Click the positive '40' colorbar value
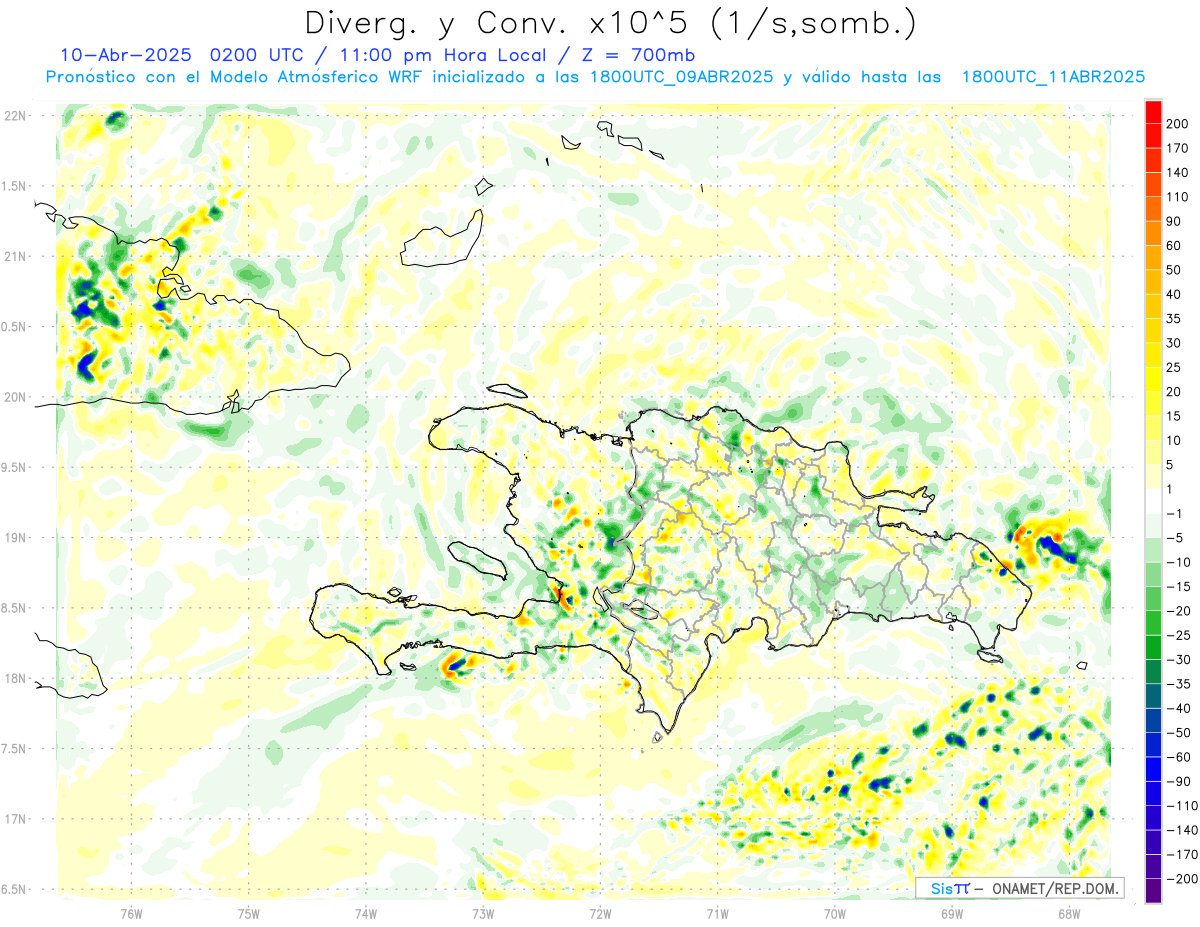 click(1174, 294)
